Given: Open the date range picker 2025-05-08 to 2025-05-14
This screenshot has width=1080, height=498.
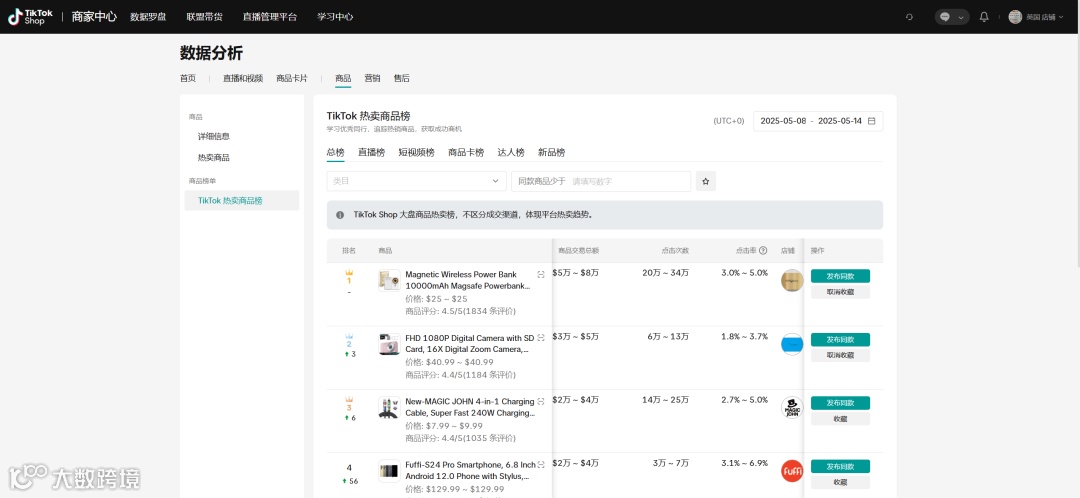Looking at the screenshot, I should pos(818,121).
